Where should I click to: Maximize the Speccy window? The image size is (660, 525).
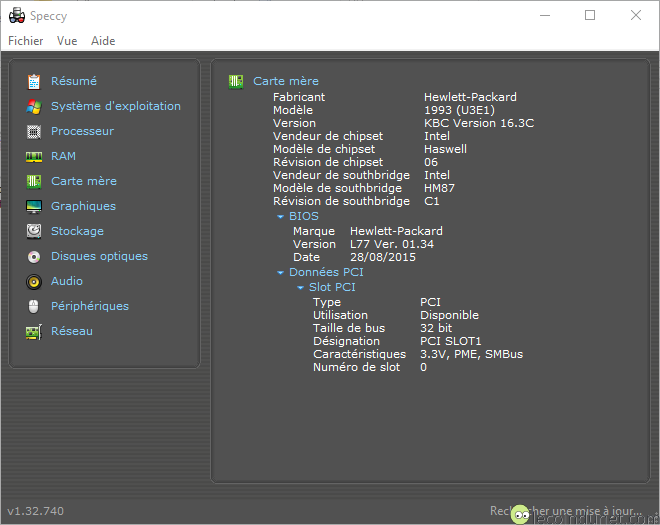(590, 16)
